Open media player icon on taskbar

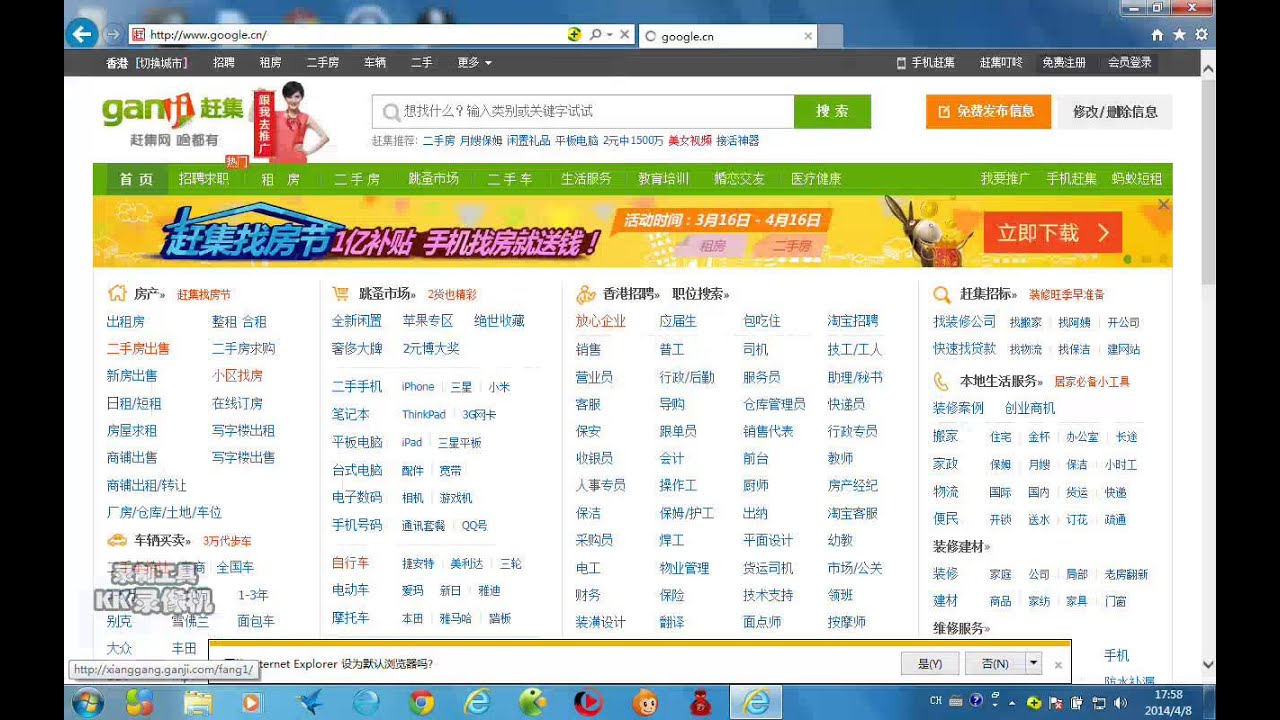(x=251, y=702)
